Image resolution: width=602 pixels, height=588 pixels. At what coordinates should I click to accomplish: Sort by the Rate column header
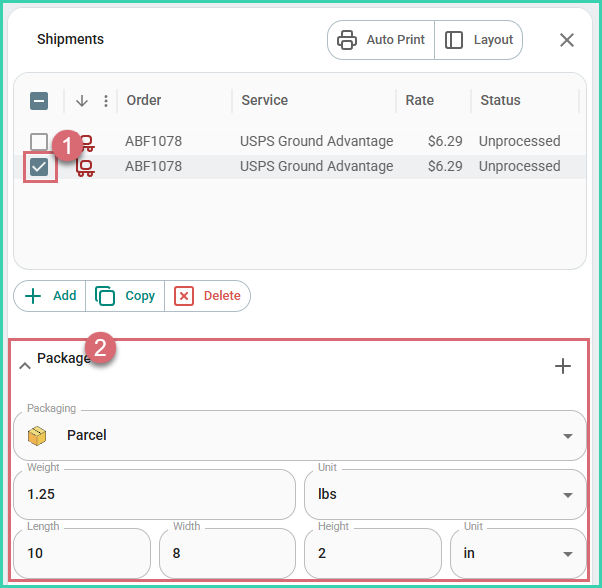pyautogui.click(x=420, y=100)
